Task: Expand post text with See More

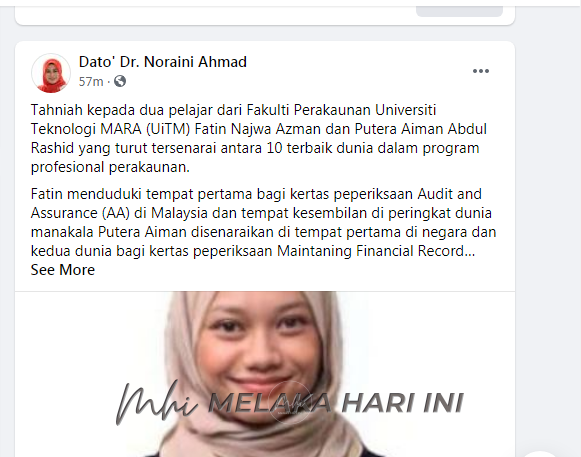Action: click(x=63, y=270)
